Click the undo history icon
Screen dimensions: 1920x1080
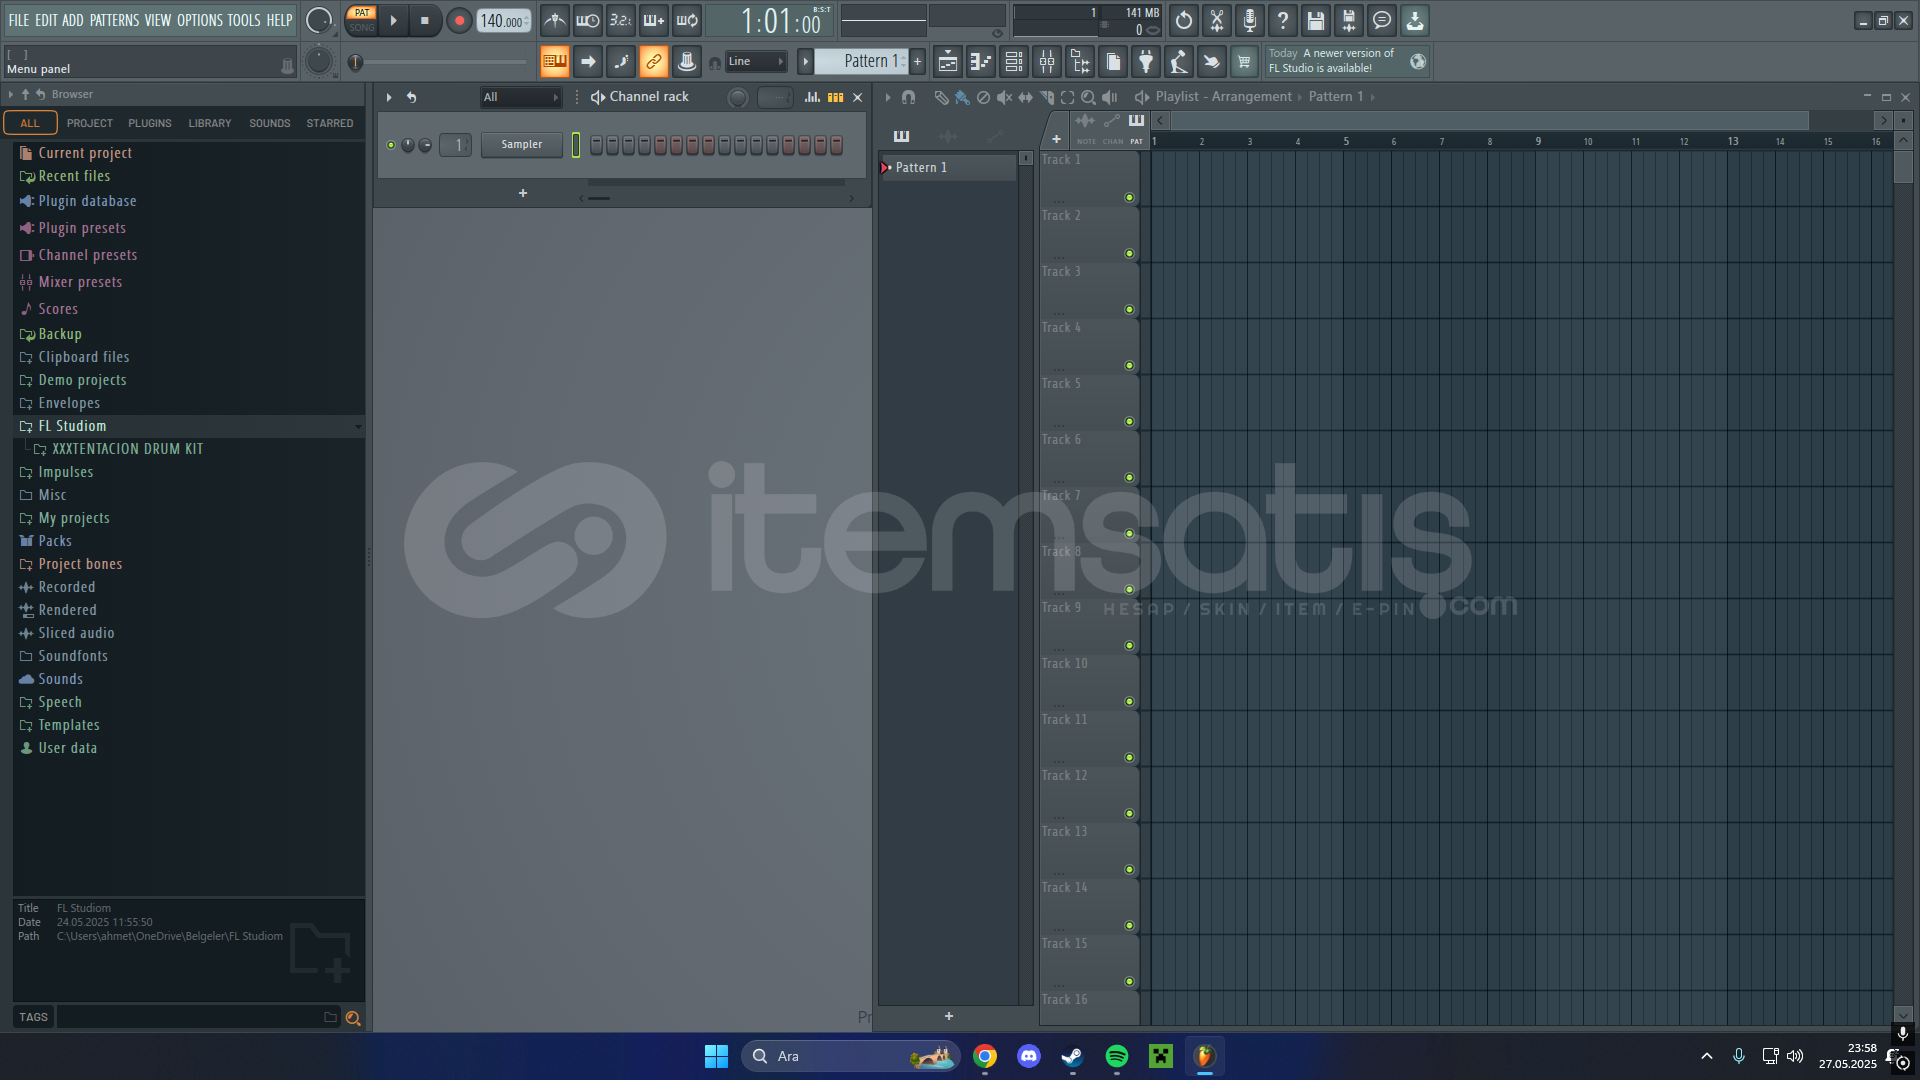[x=1184, y=20]
